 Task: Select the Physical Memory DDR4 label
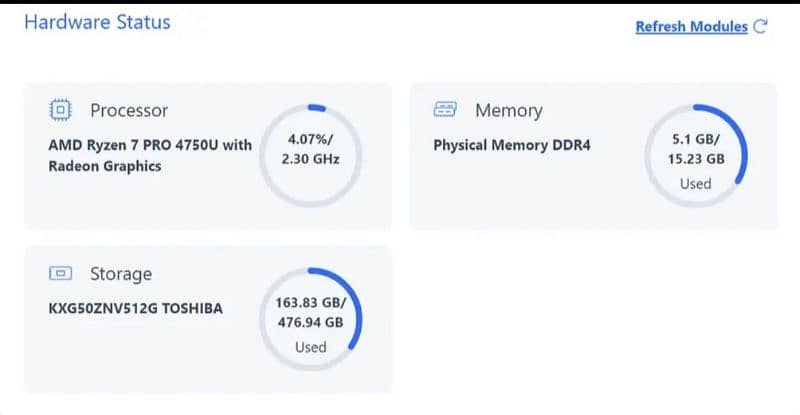tap(512, 145)
